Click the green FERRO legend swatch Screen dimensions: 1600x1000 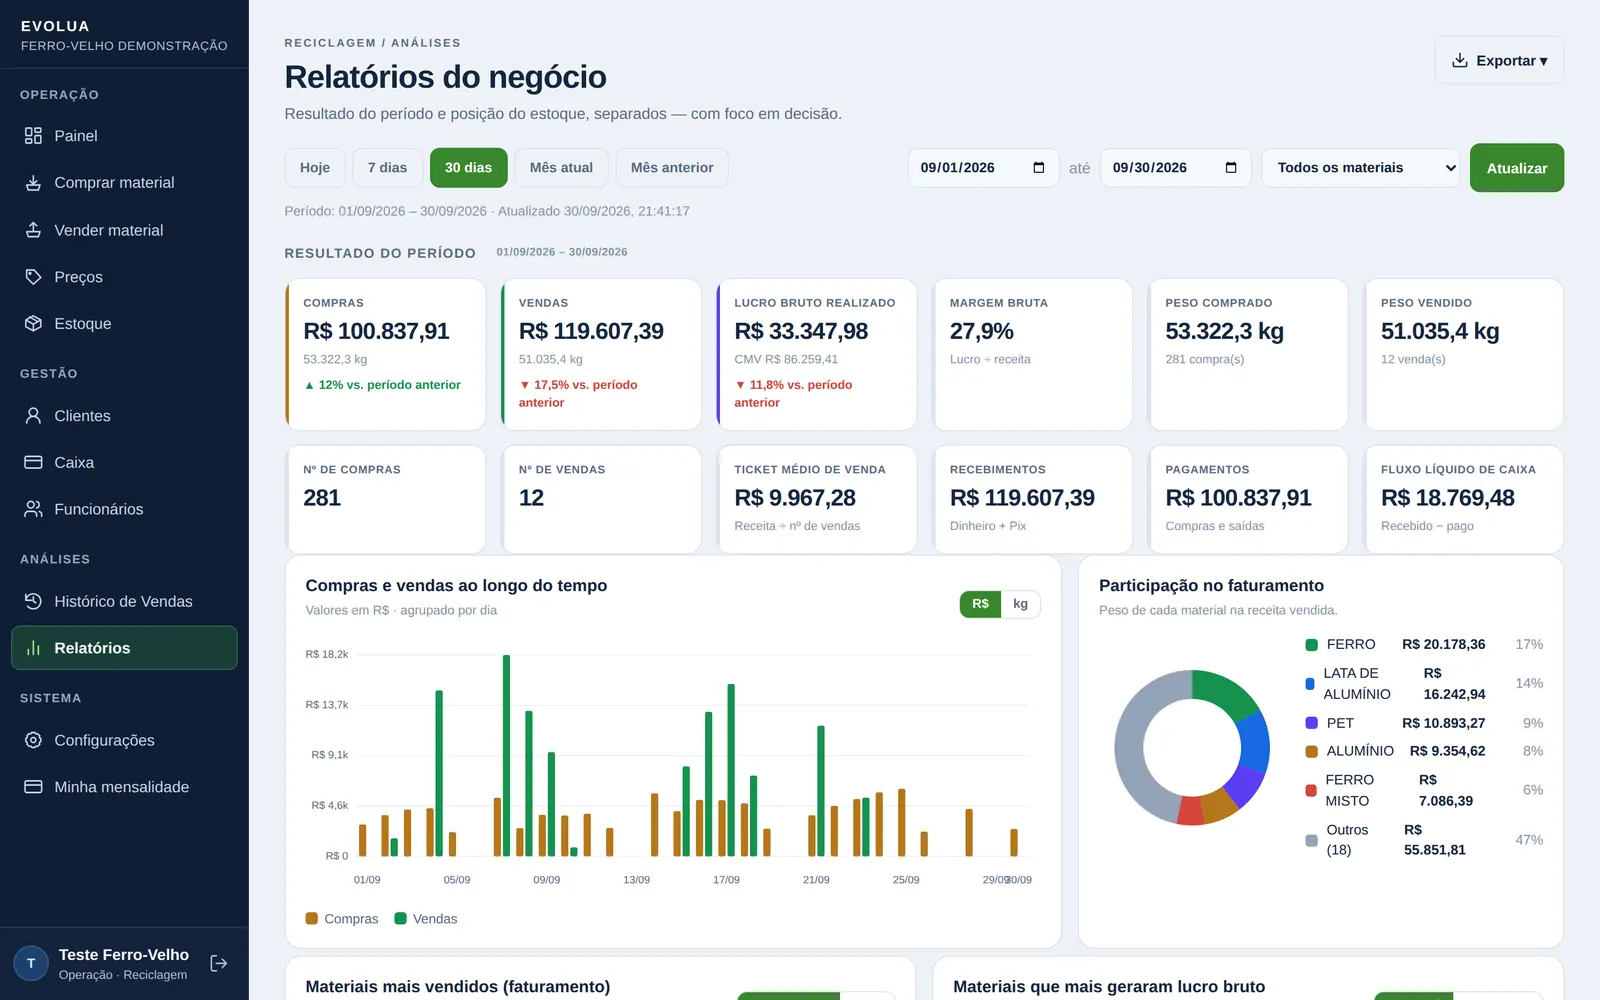click(1311, 645)
